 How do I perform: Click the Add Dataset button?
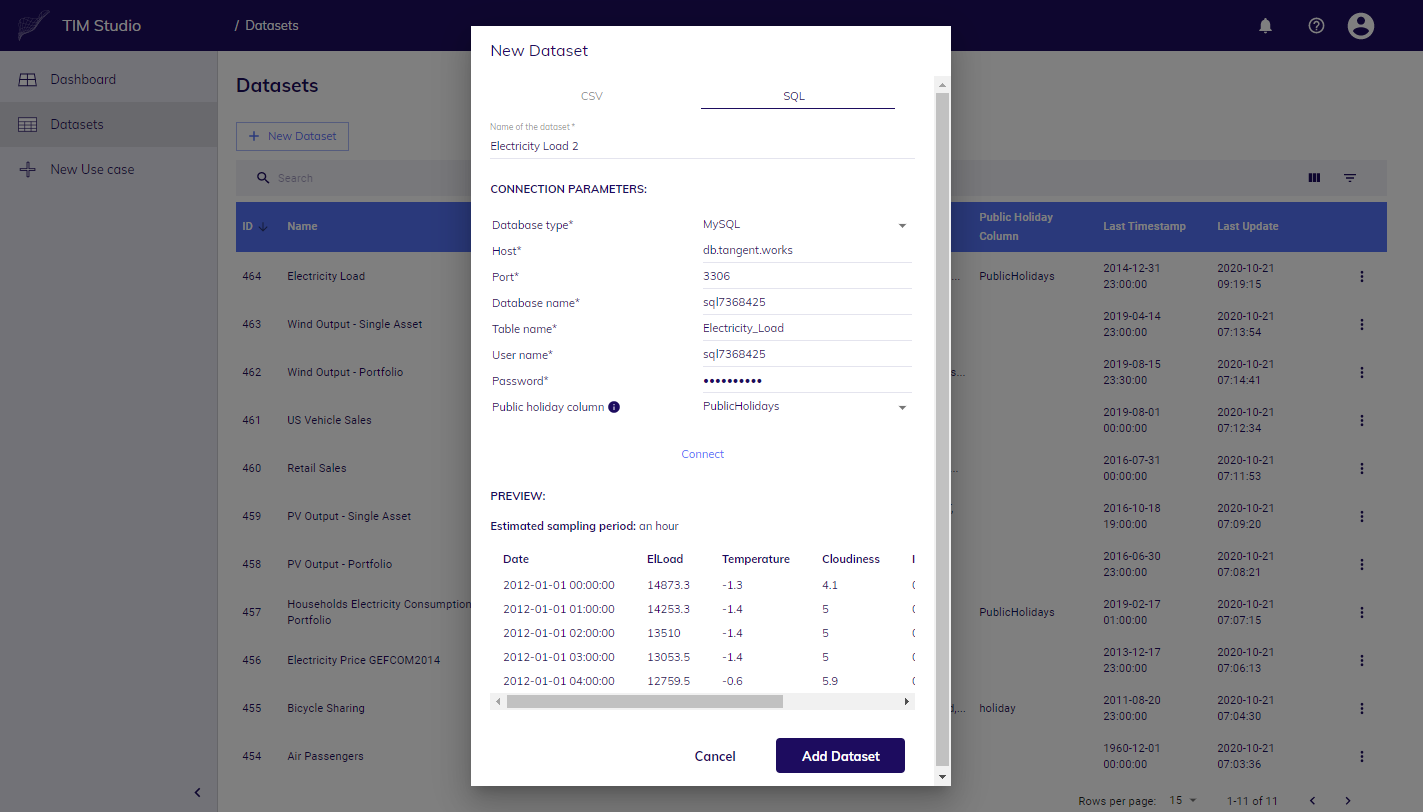click(x=841, y=756)
